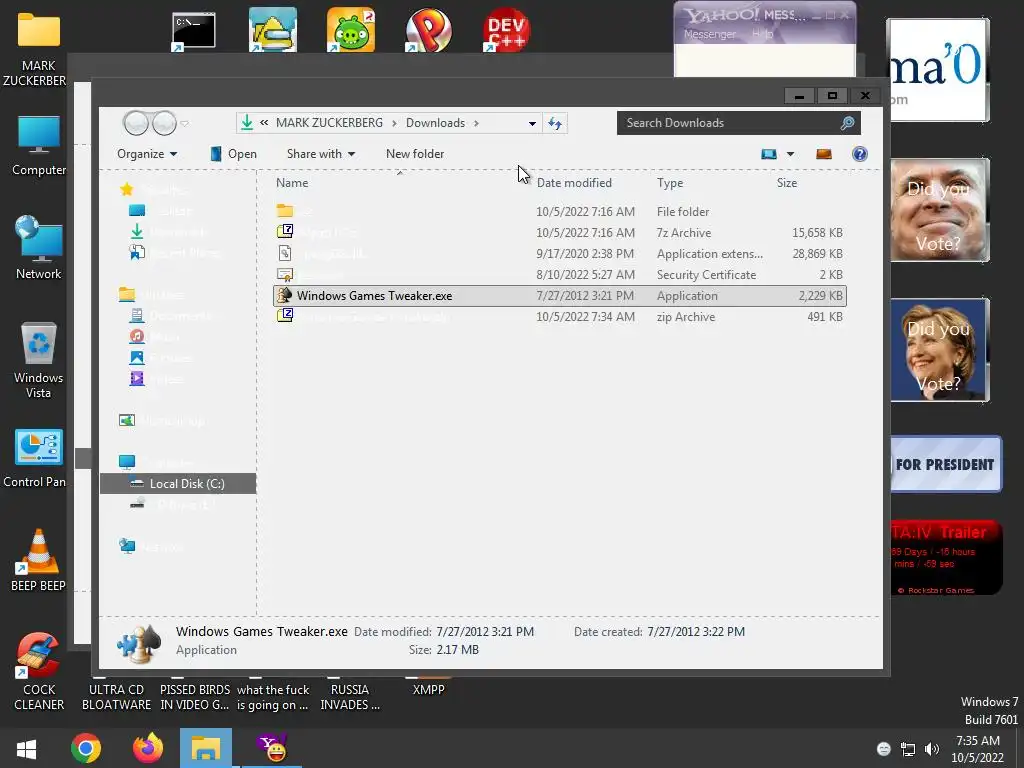Expand the chevron after Downloads in breadcrumb
1024x768 pixels.
476,123
